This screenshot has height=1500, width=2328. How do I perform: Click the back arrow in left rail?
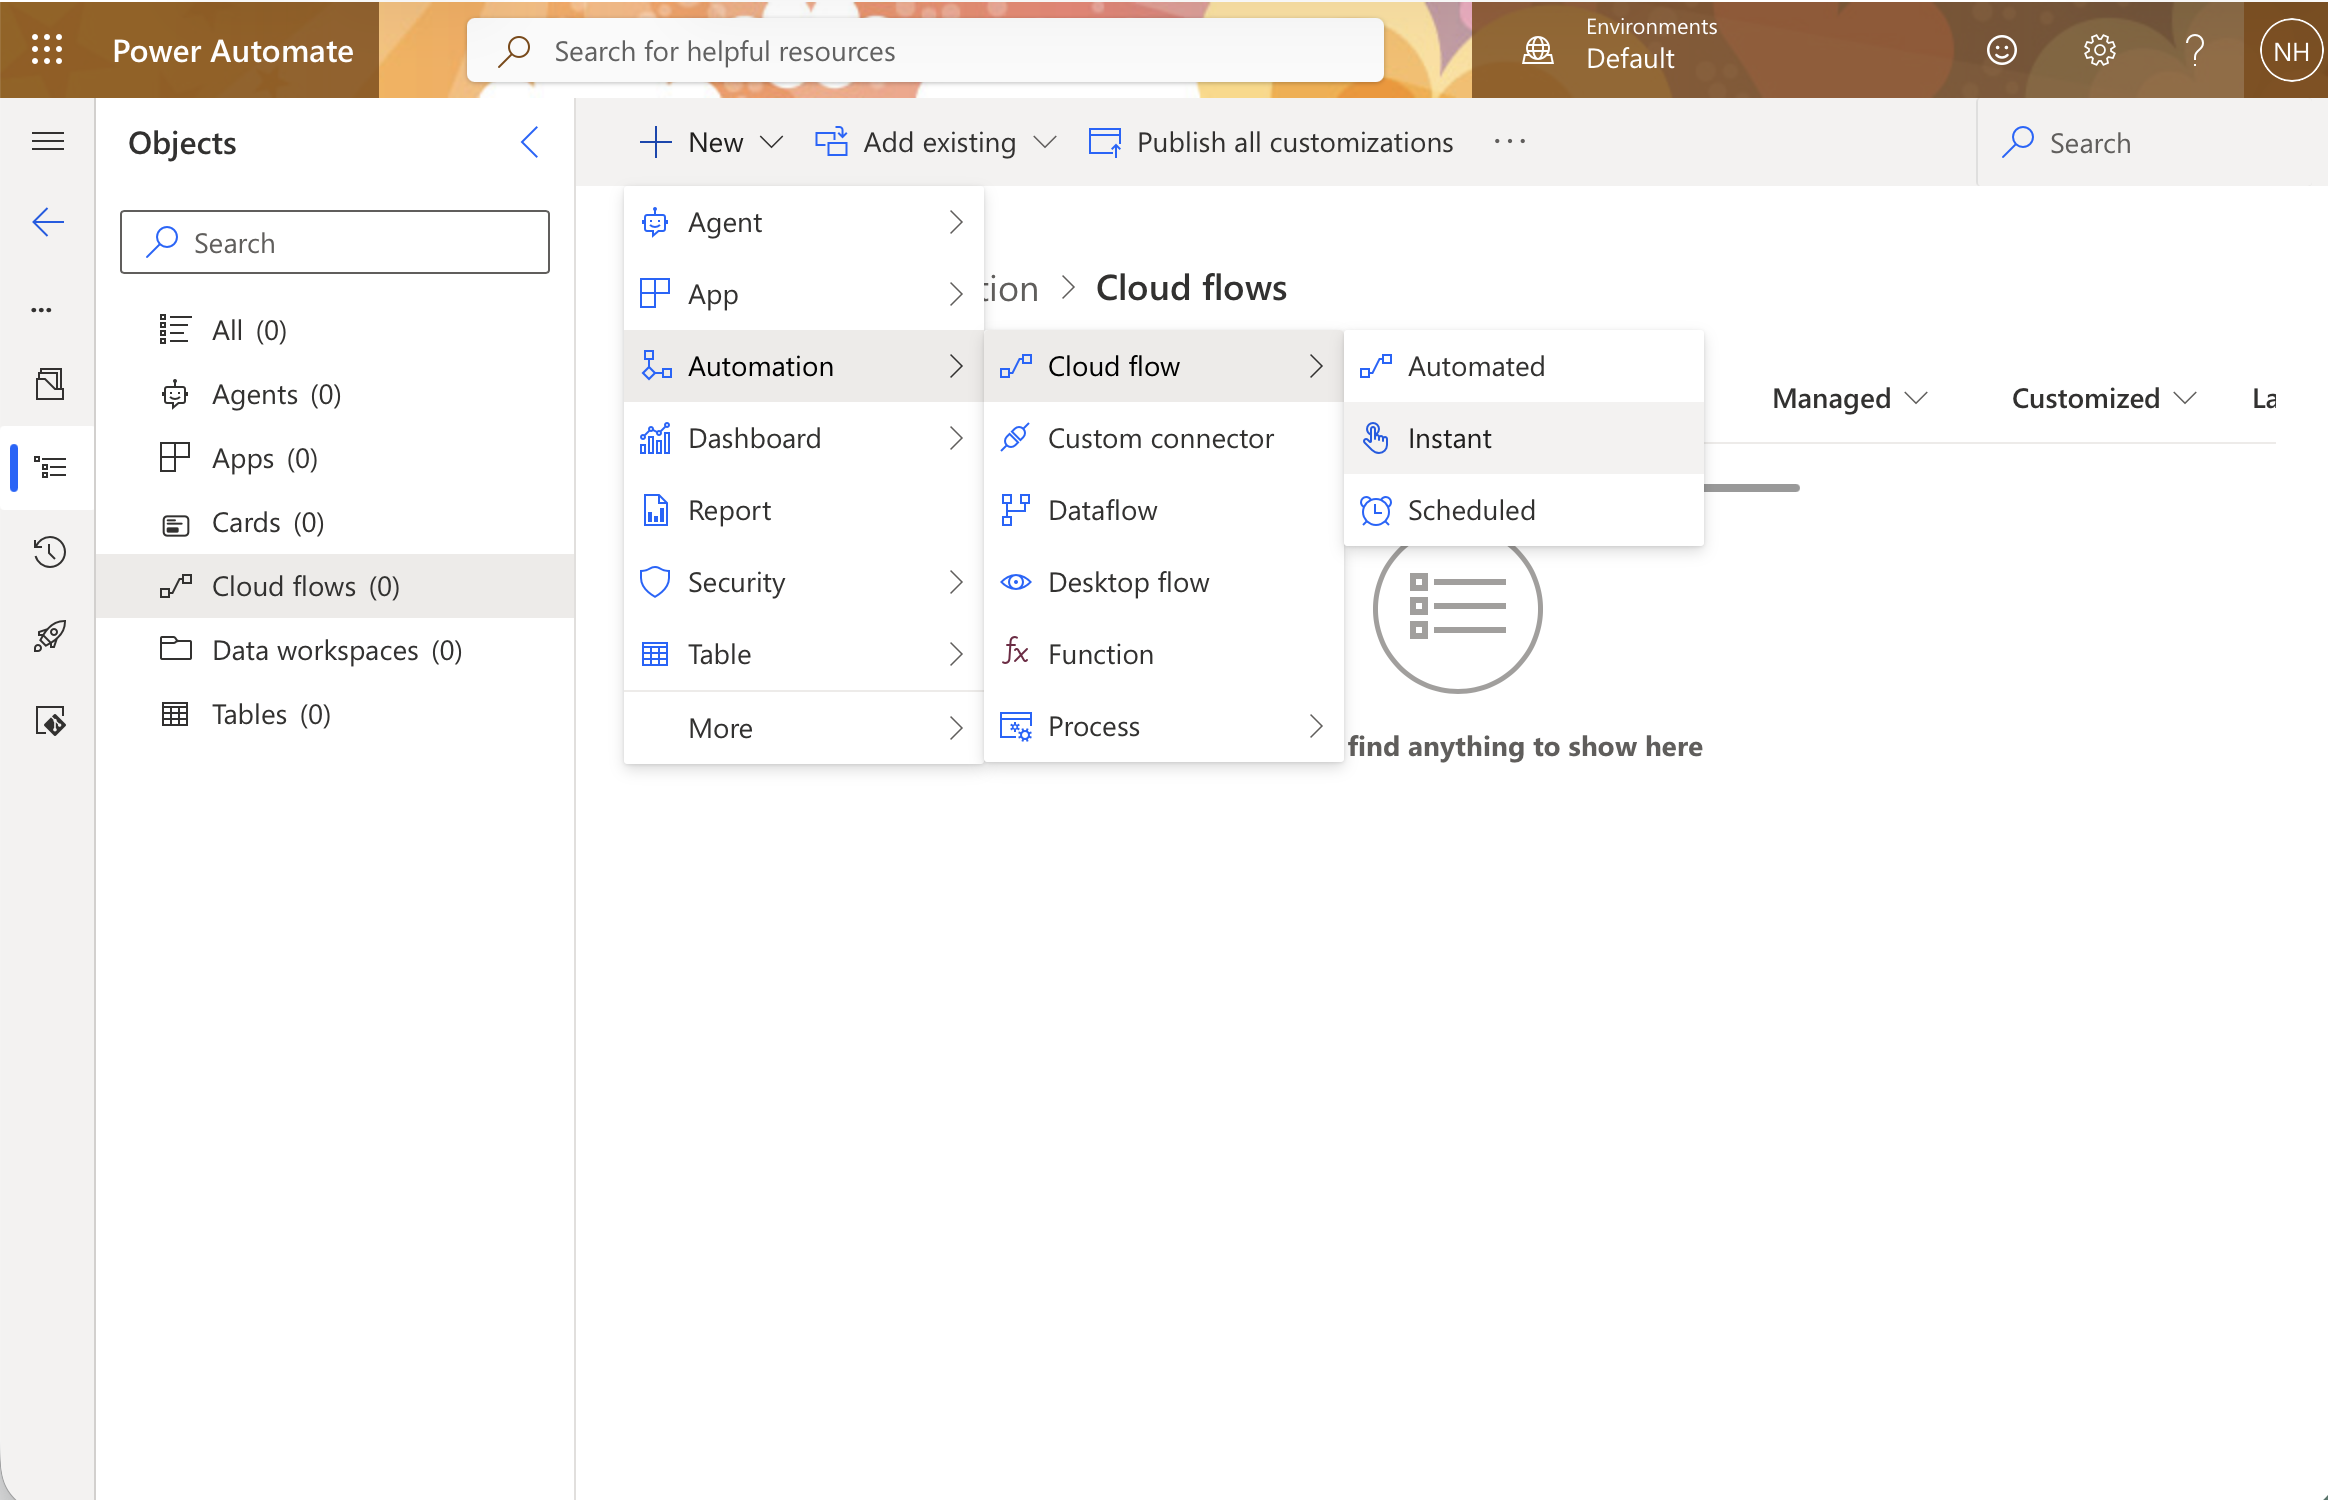point(48,222)
